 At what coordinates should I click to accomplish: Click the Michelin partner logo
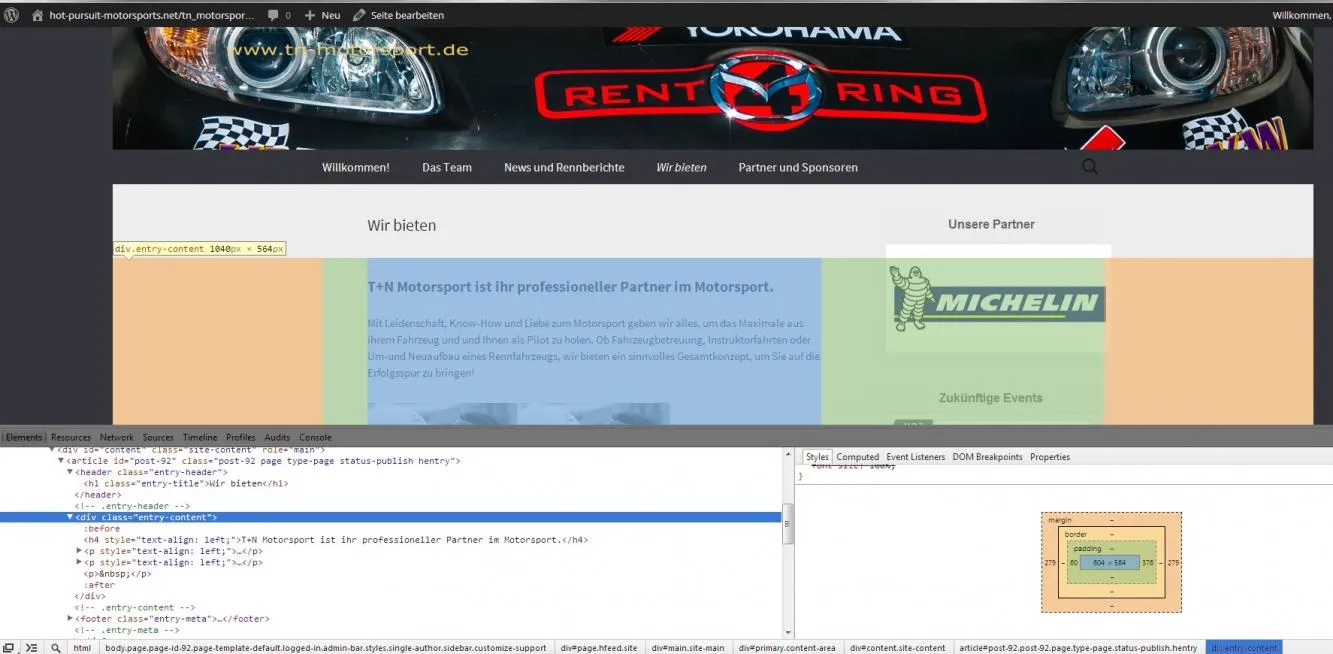[x=997, y=299]
